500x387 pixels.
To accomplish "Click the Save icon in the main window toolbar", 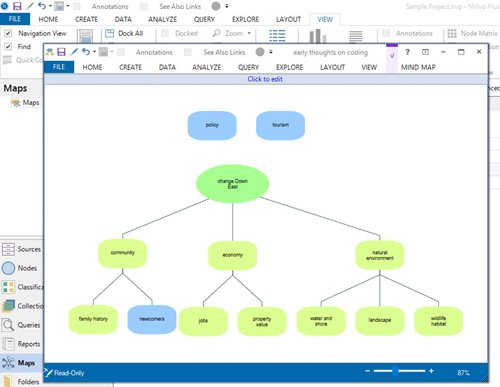I will tap(17, 6).
